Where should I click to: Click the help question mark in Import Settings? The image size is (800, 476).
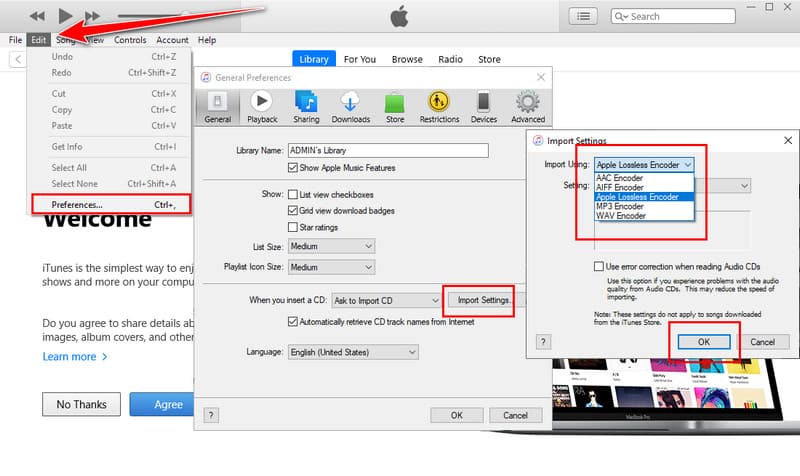543,342
